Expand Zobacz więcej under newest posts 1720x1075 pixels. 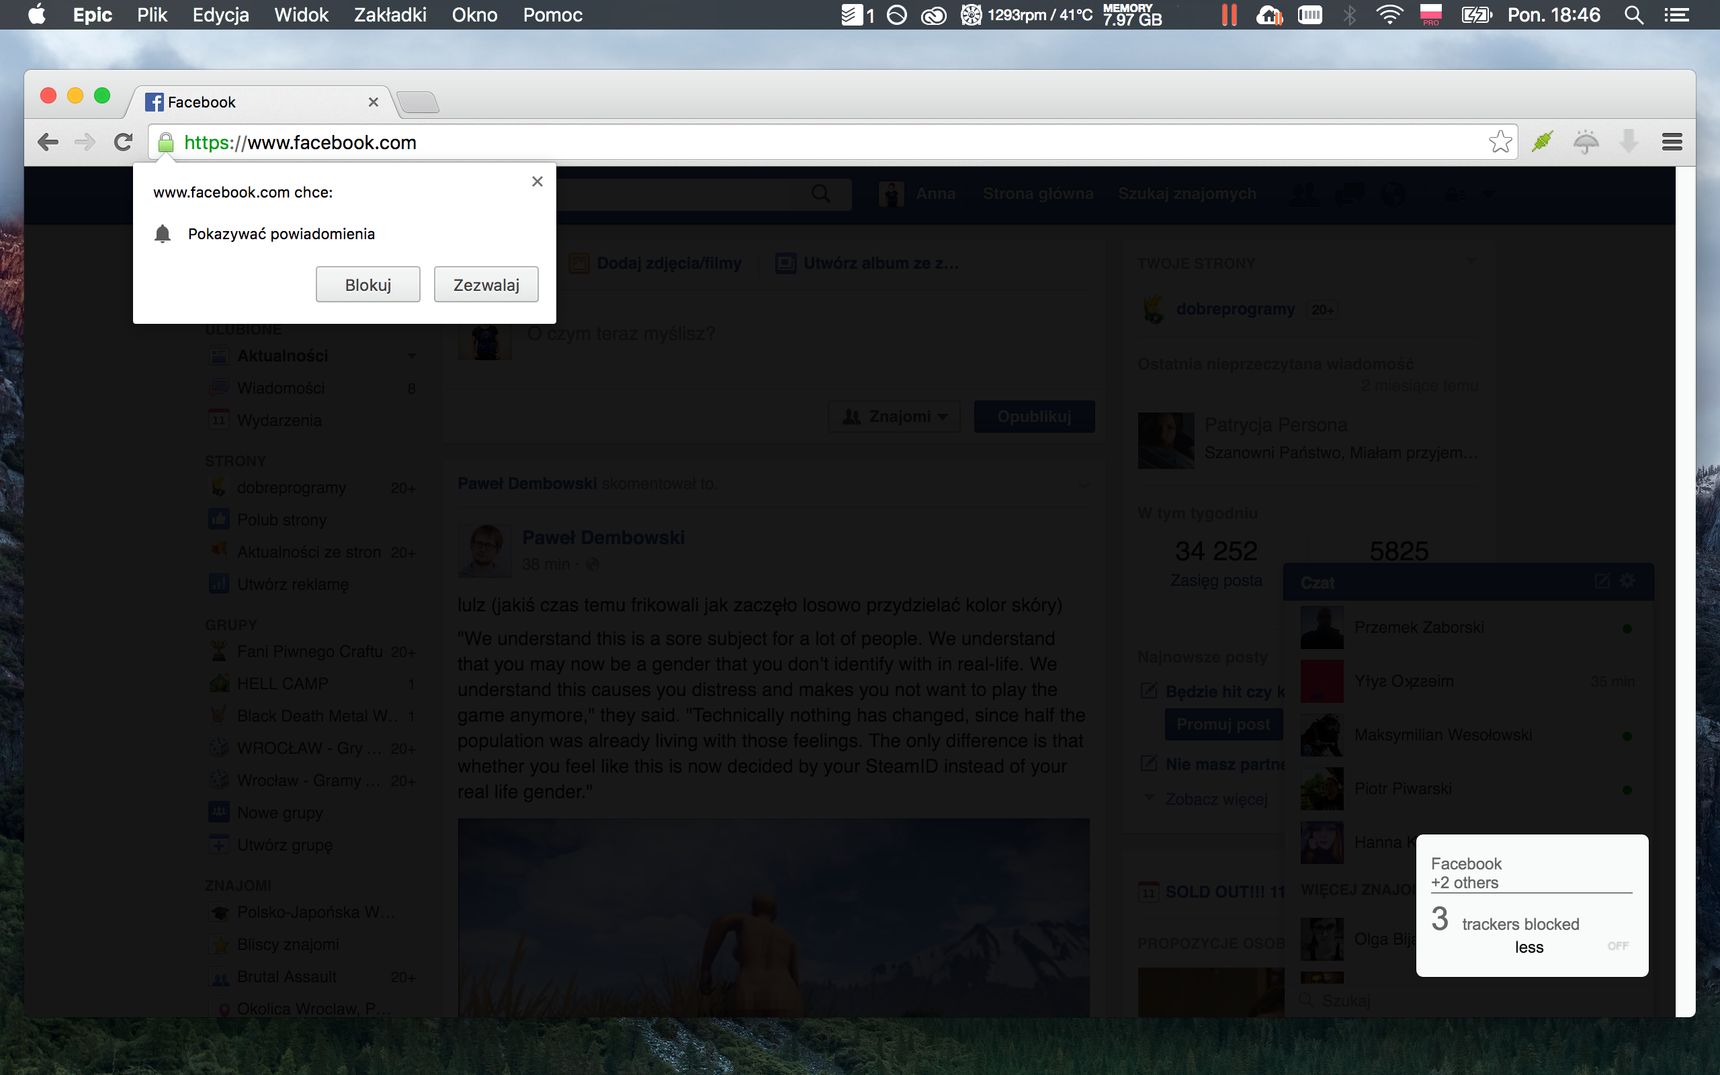pyautogui.click(x=1216, y=799)
